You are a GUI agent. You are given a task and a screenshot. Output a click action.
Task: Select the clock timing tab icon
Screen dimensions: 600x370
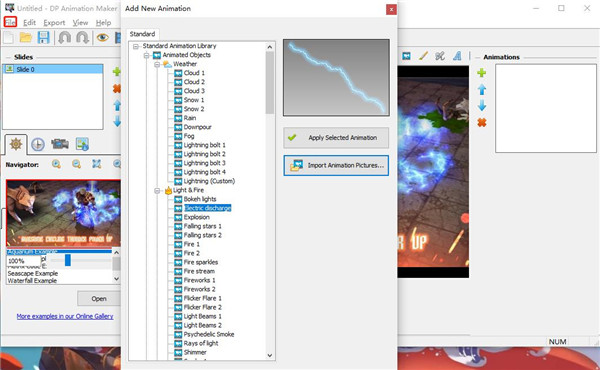(x=38, y=144)
